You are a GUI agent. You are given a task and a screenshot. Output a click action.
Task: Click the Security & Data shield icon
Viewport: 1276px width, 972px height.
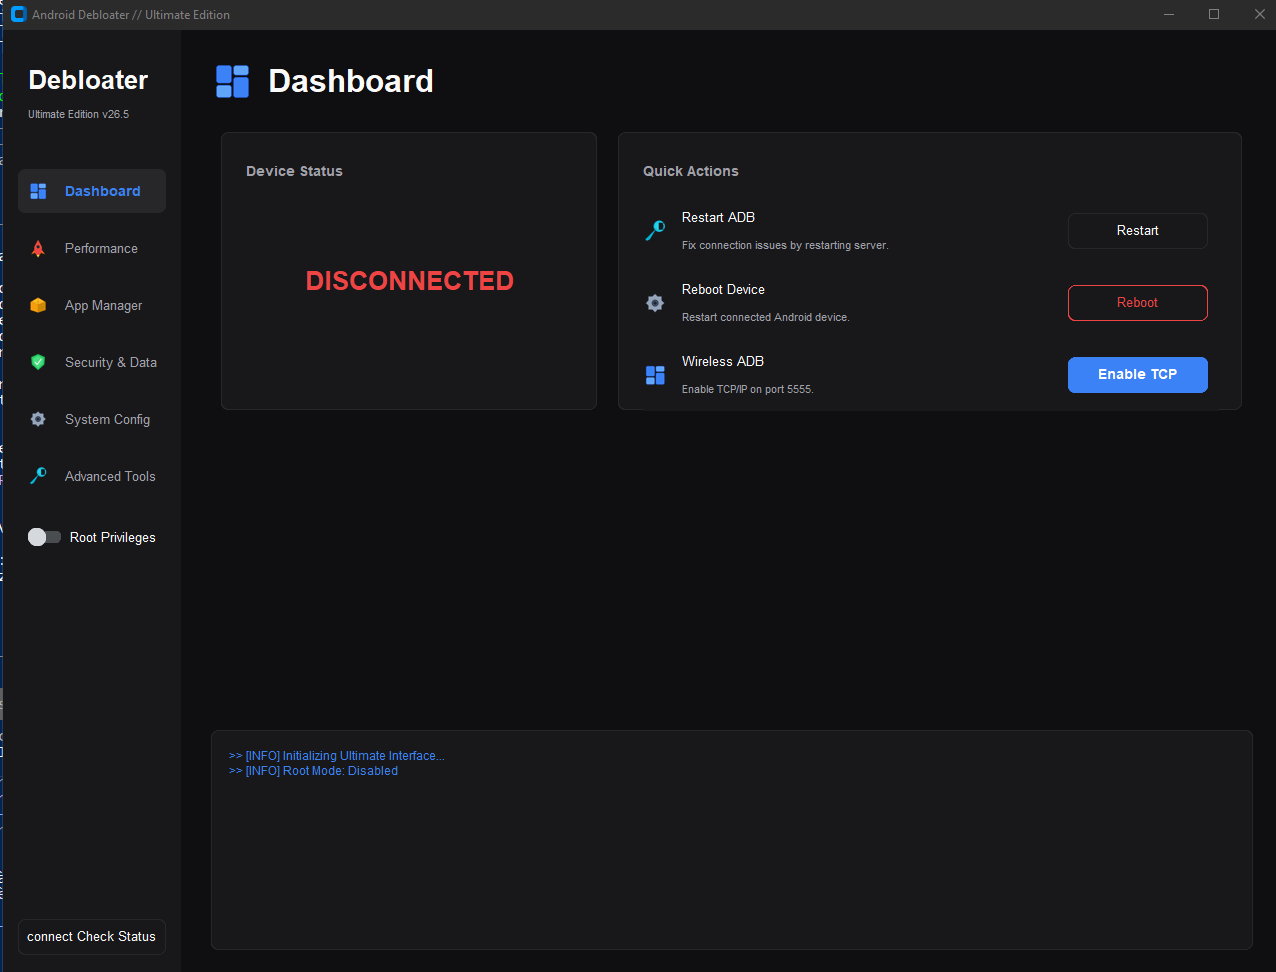(38, 362)
